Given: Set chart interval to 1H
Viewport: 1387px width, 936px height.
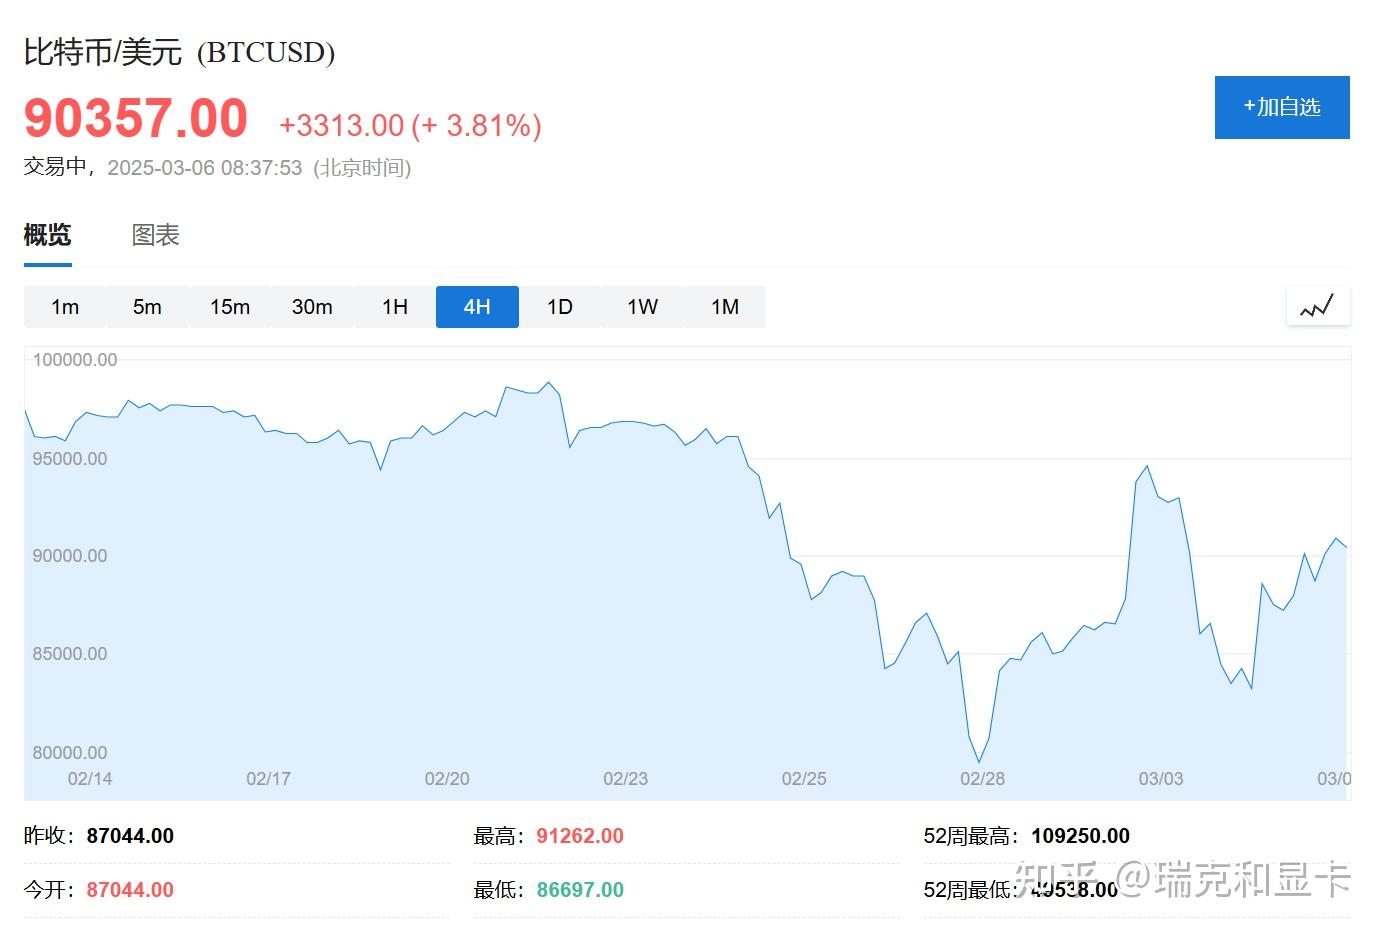Looking at the screenshot, I should [395, 307].
